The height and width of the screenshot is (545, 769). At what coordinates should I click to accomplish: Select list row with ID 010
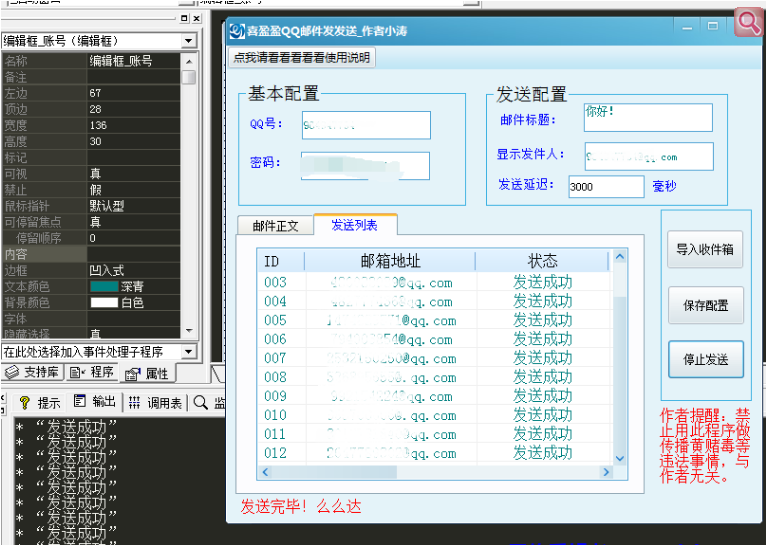pos(435,415)
